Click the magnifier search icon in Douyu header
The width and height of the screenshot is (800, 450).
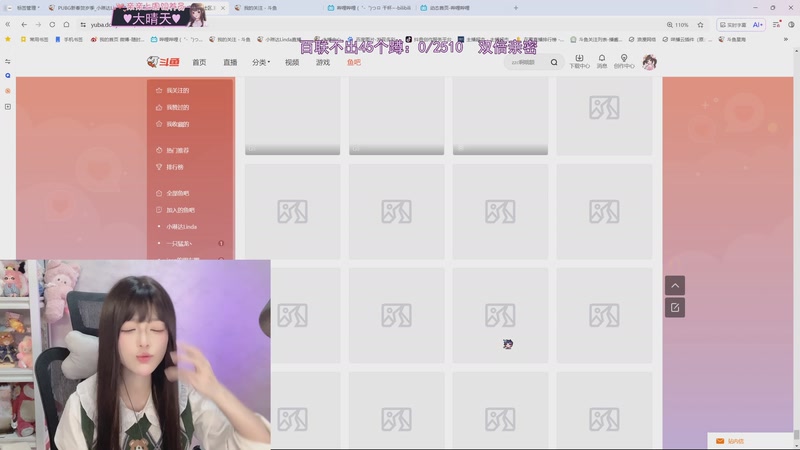[x=554, y=62]
